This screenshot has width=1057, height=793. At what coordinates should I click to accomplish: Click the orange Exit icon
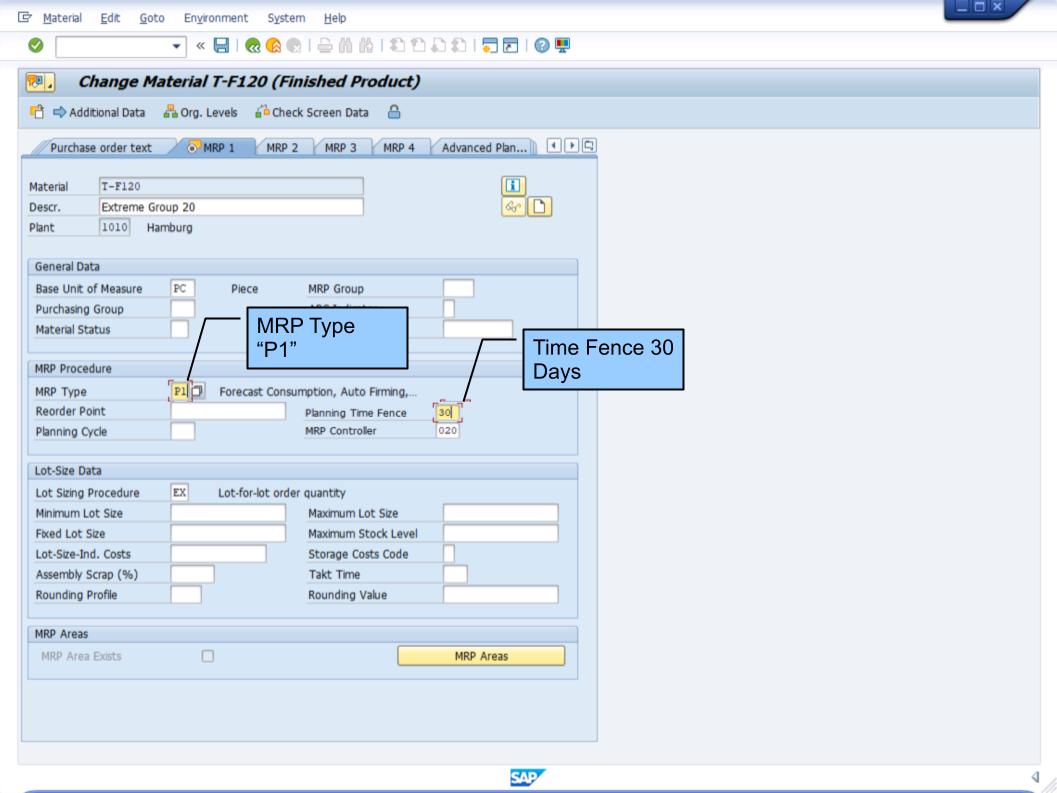(273, 45)
